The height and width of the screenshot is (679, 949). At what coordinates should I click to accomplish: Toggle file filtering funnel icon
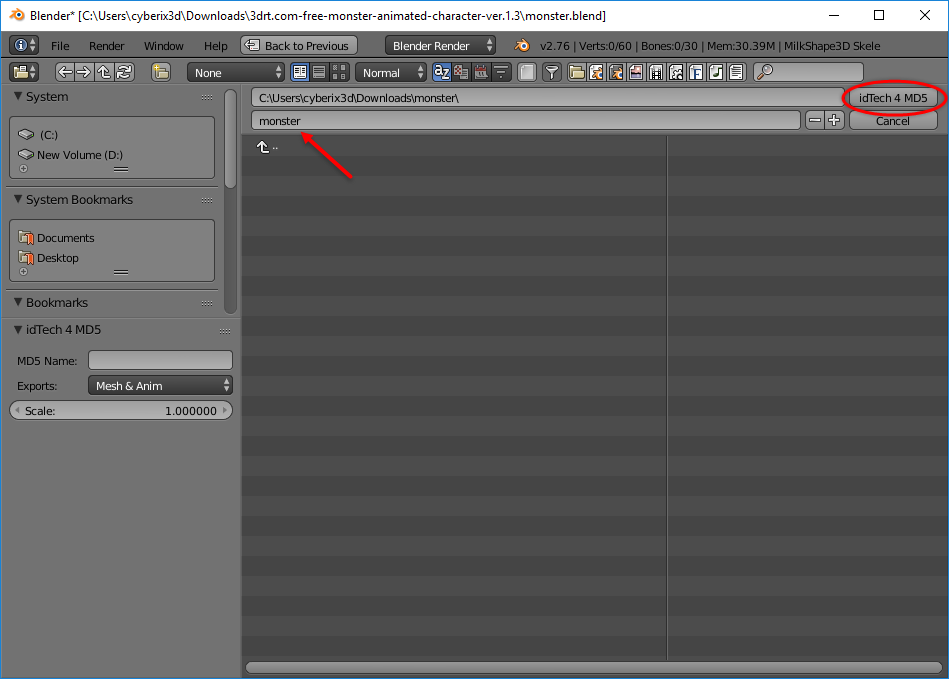click(552, 72)
